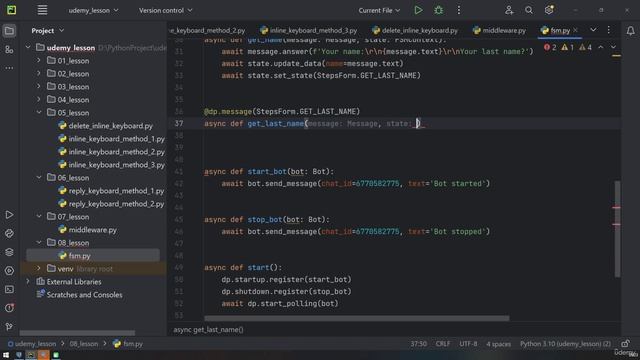Open editor tab options menu
The height and width of the screenshot is (360, 640).
point(609,30)
